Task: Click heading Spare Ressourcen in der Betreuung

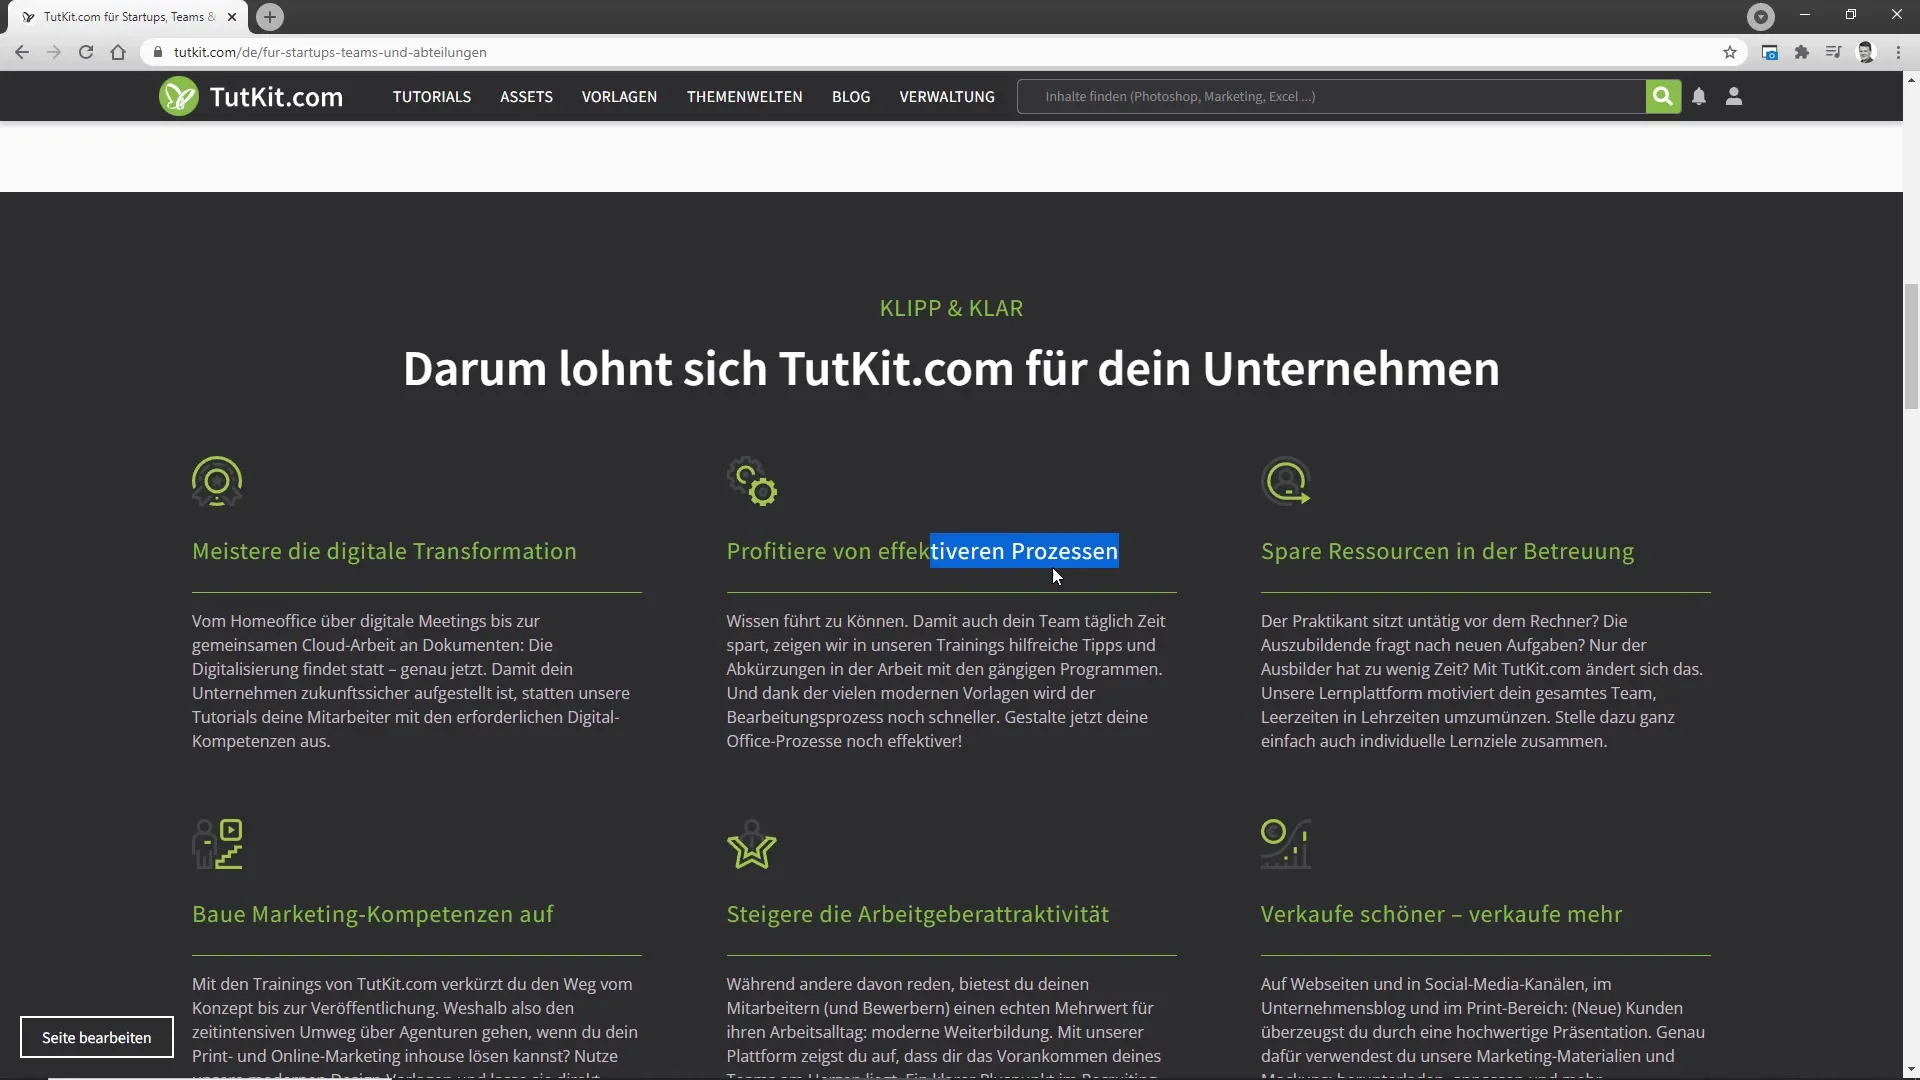Action: [x=1447, y=551]
